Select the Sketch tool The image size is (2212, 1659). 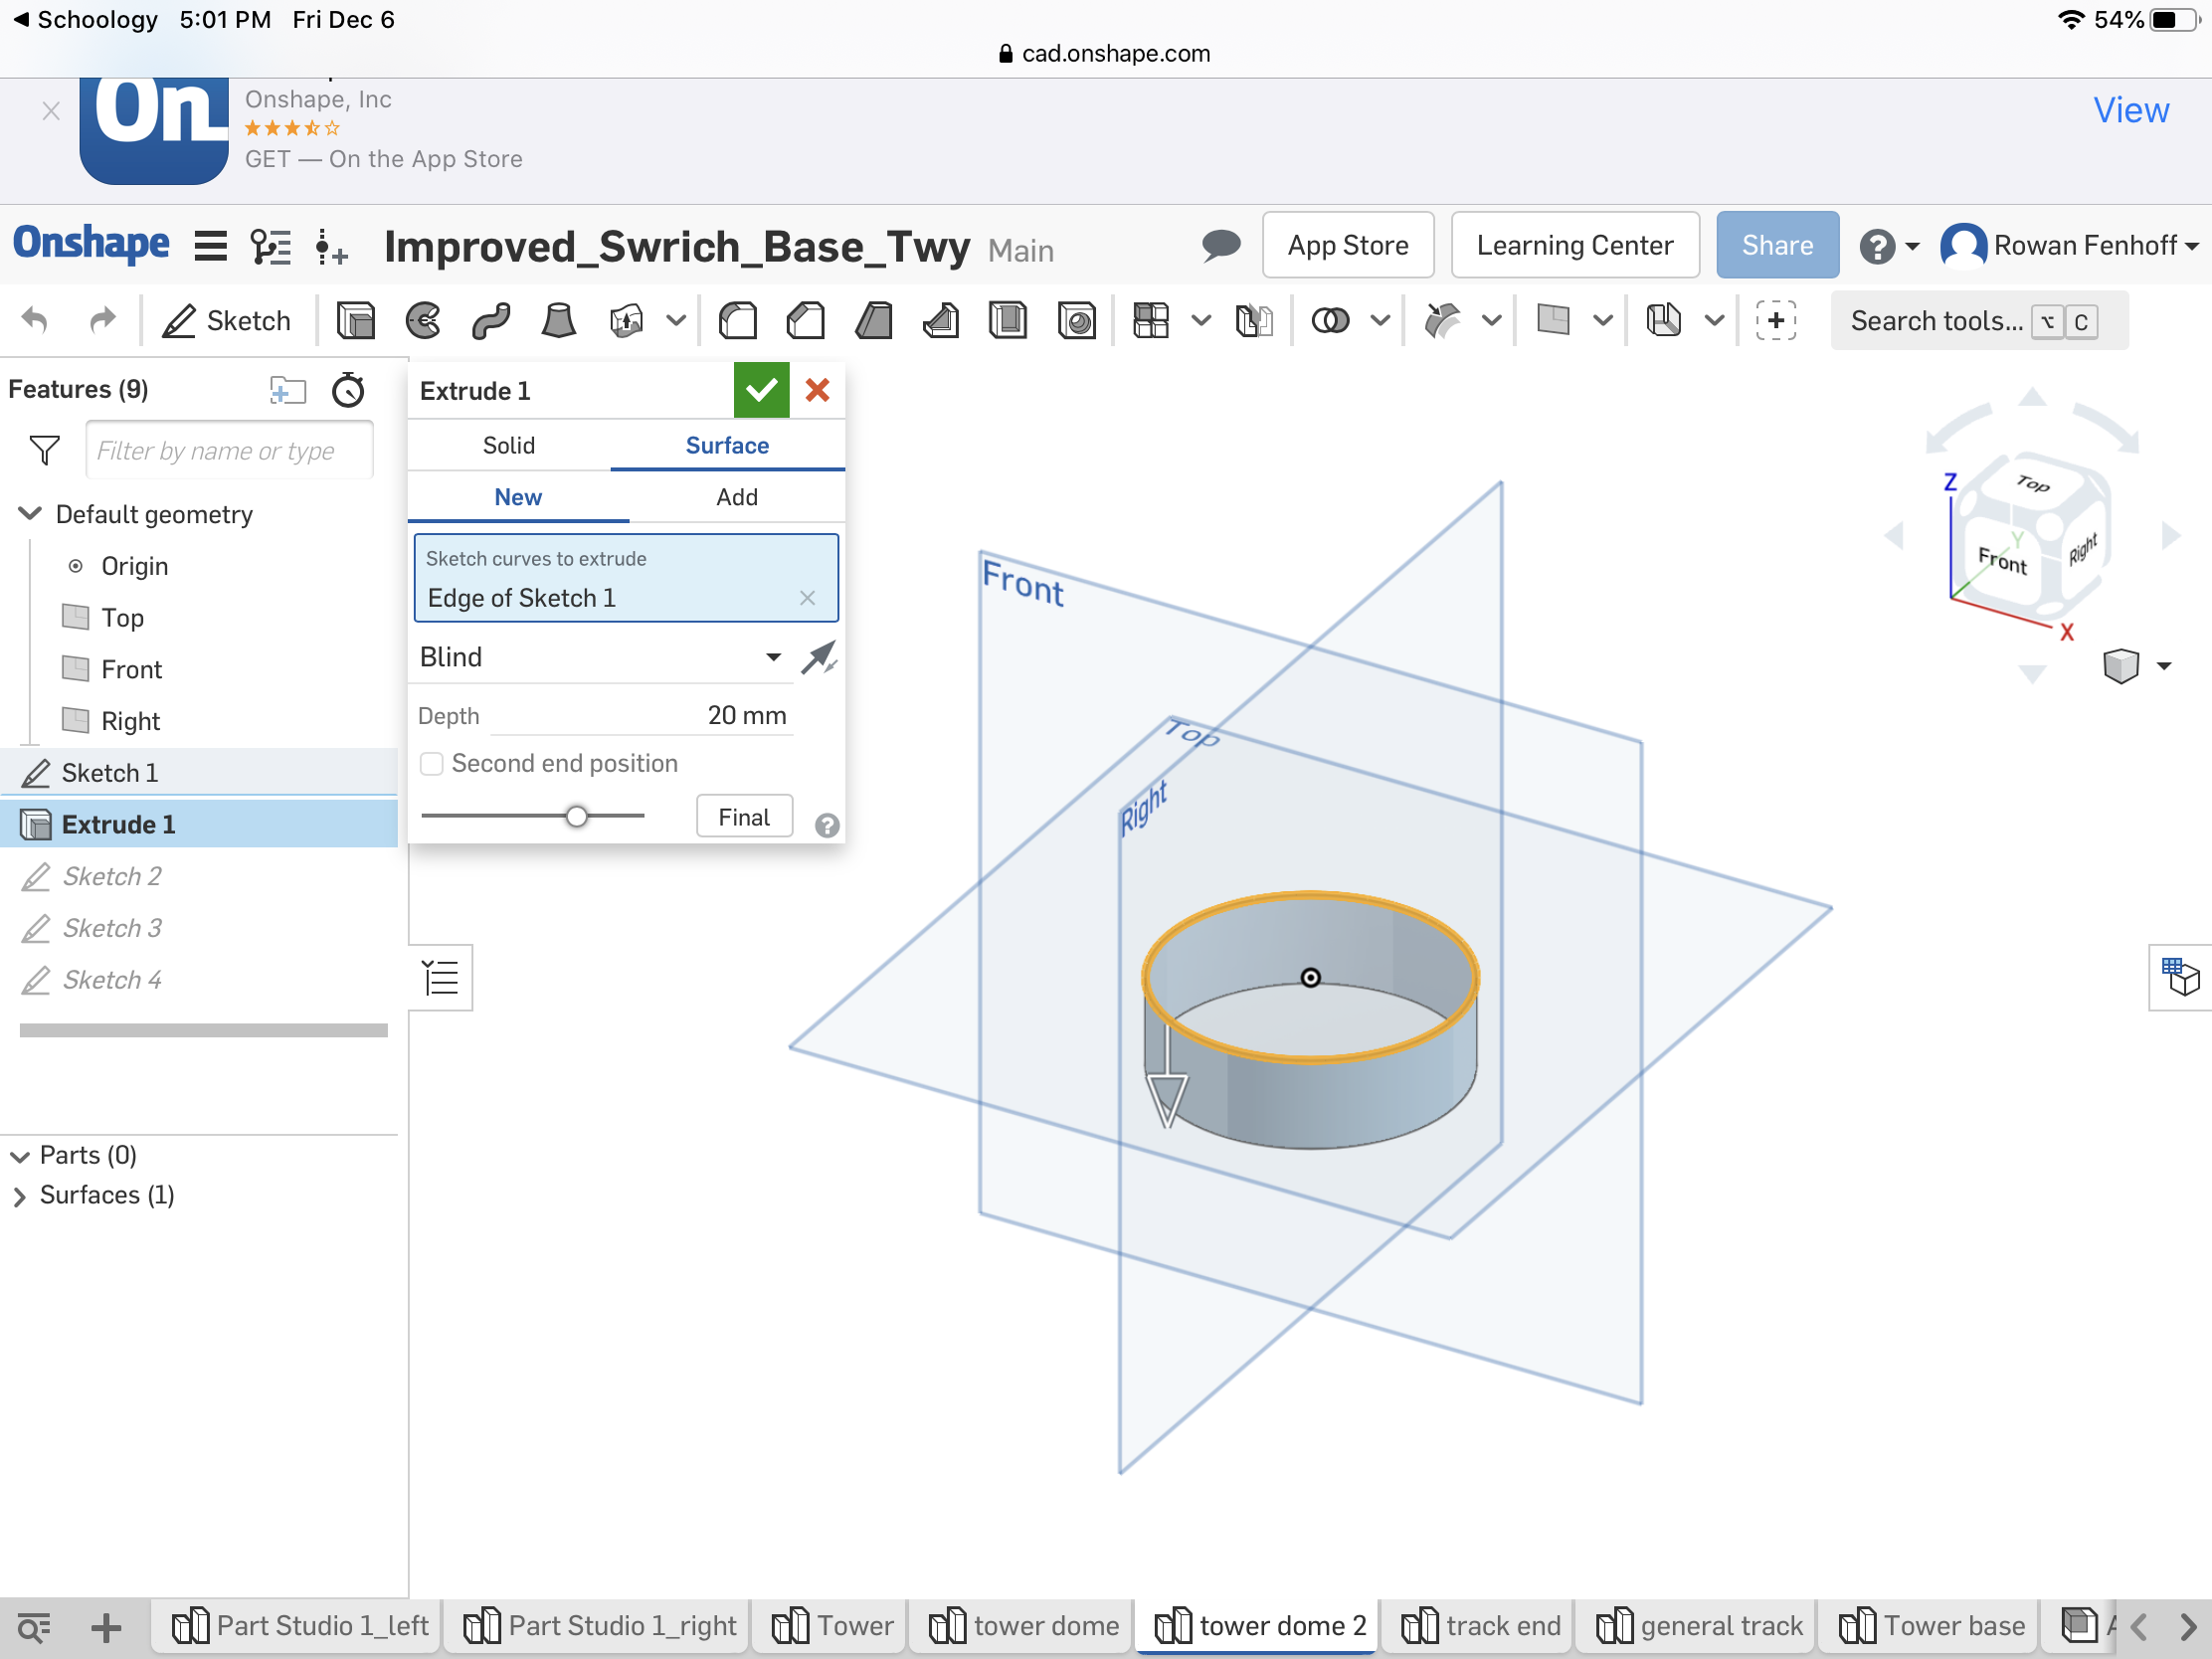[x=228, y=320]
